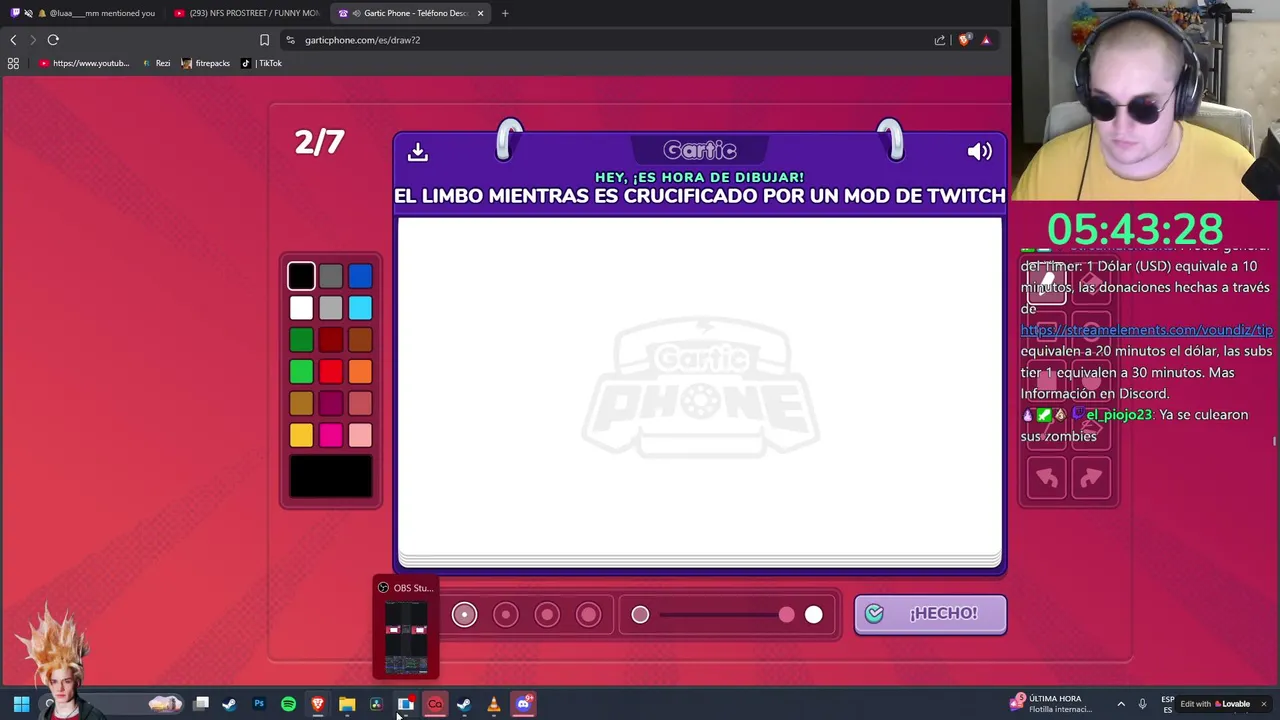Pick the dark green color swatch
This screenshot has width=1280, height=720.
[x=301, y=340]
